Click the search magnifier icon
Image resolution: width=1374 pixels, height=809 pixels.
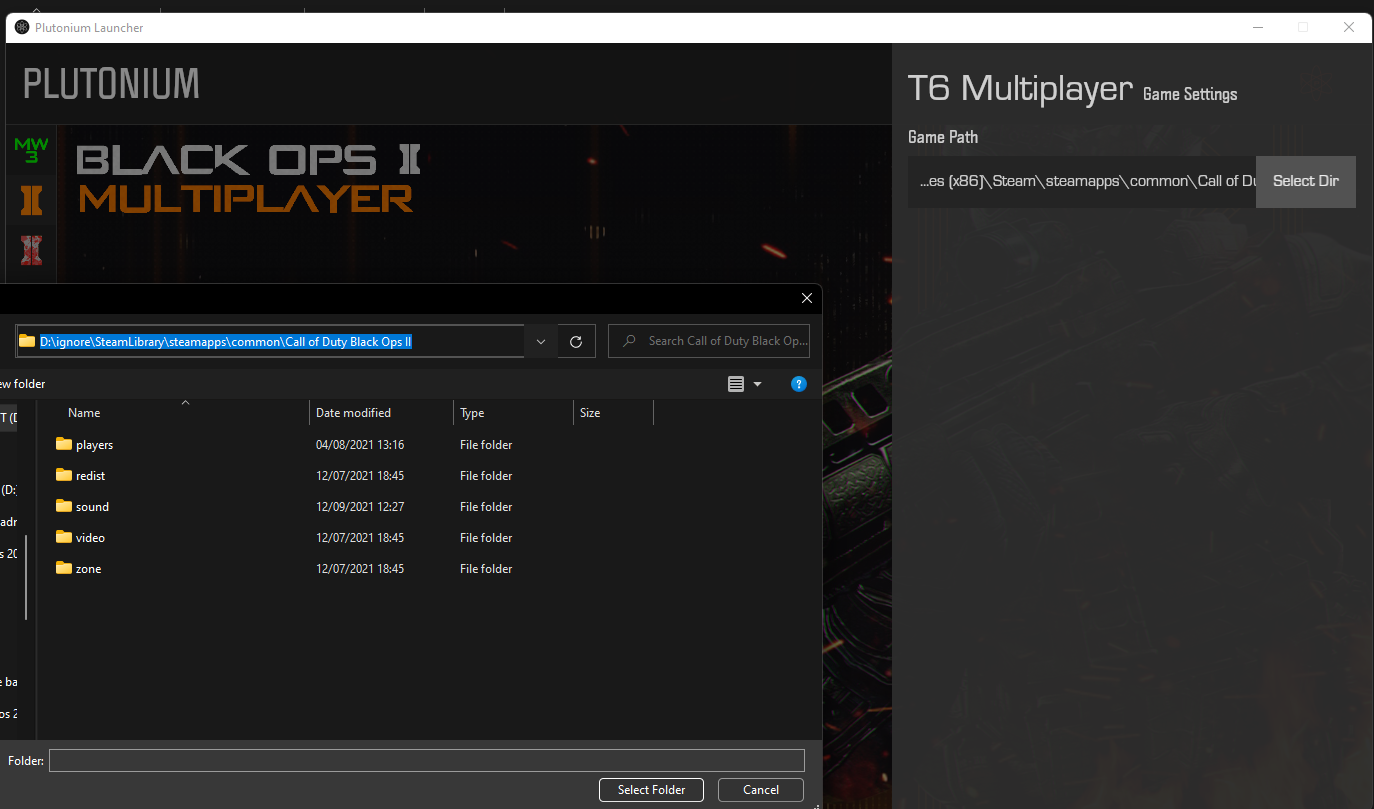[629, 341]
